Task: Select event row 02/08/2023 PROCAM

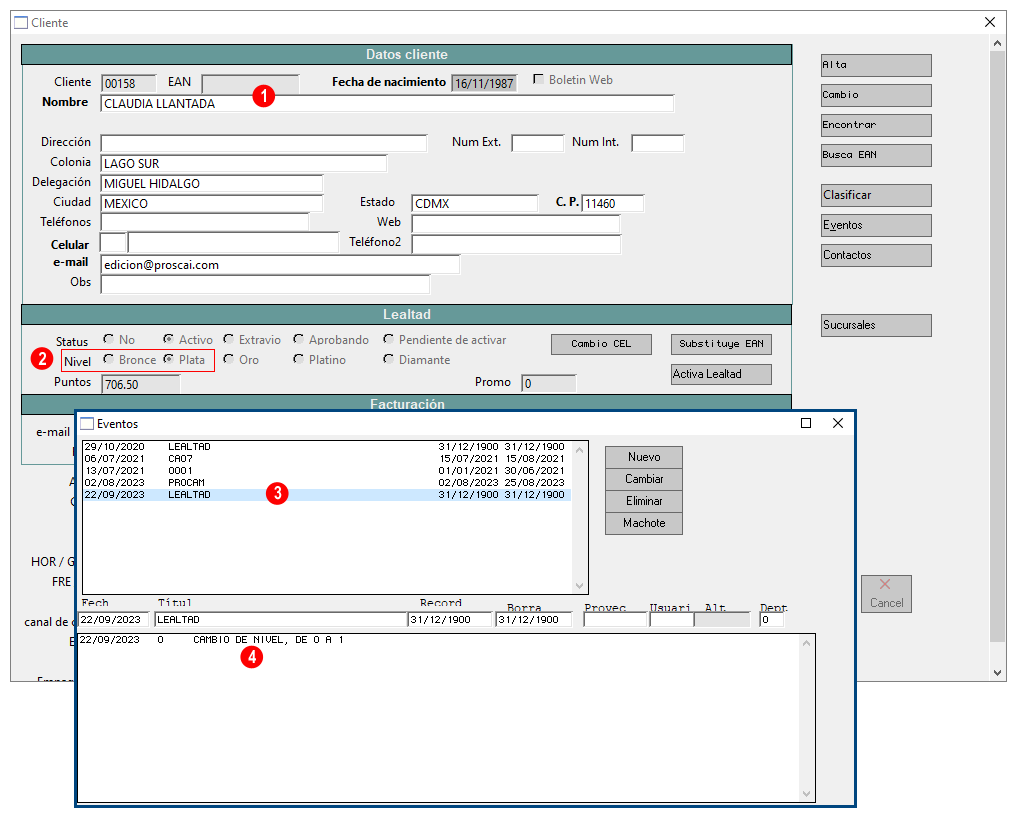Action: [327, 483]
